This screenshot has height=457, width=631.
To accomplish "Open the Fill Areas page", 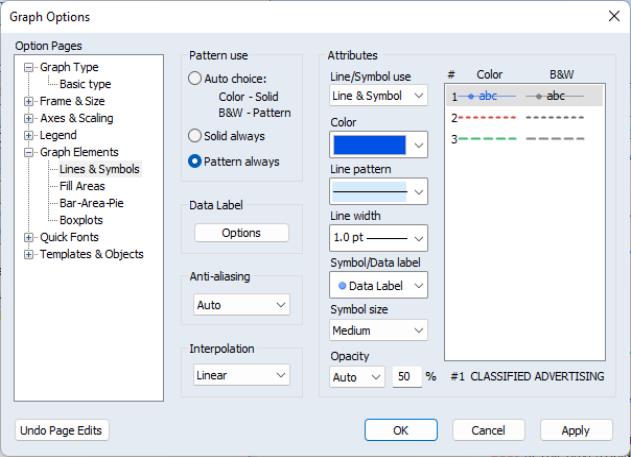I will 82,186.
